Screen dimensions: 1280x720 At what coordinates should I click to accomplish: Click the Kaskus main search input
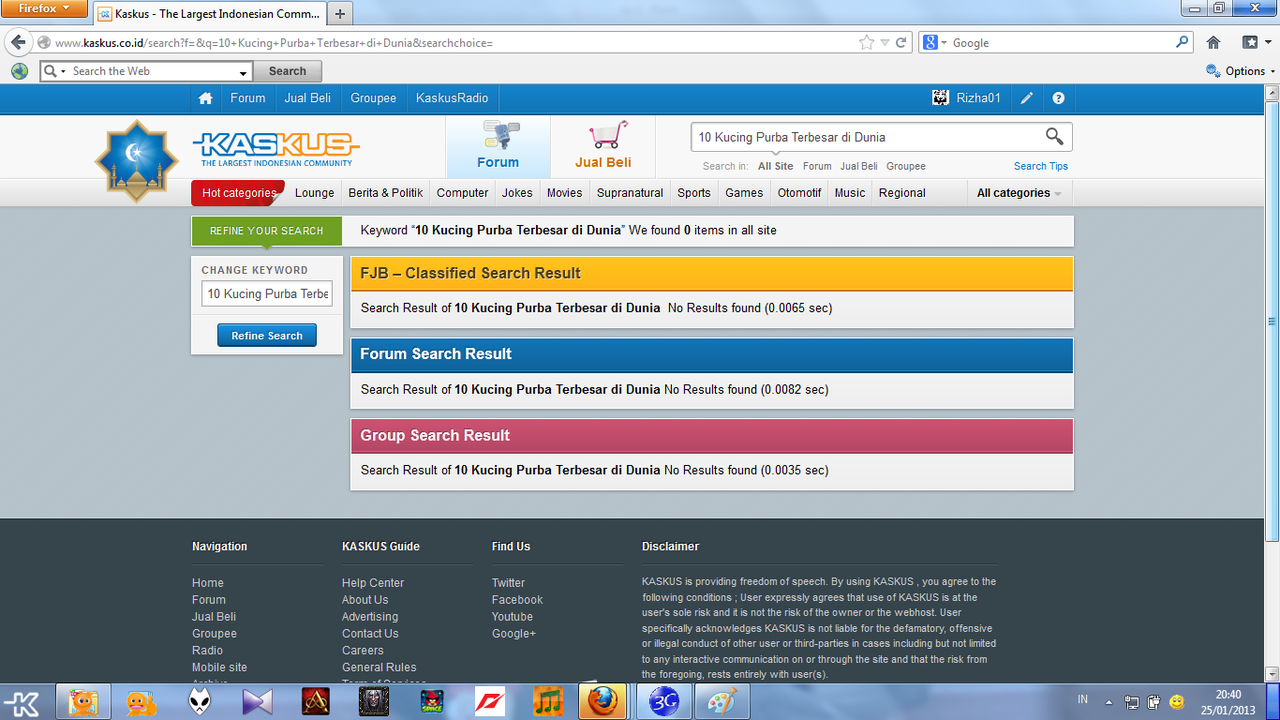coord(865,137)
